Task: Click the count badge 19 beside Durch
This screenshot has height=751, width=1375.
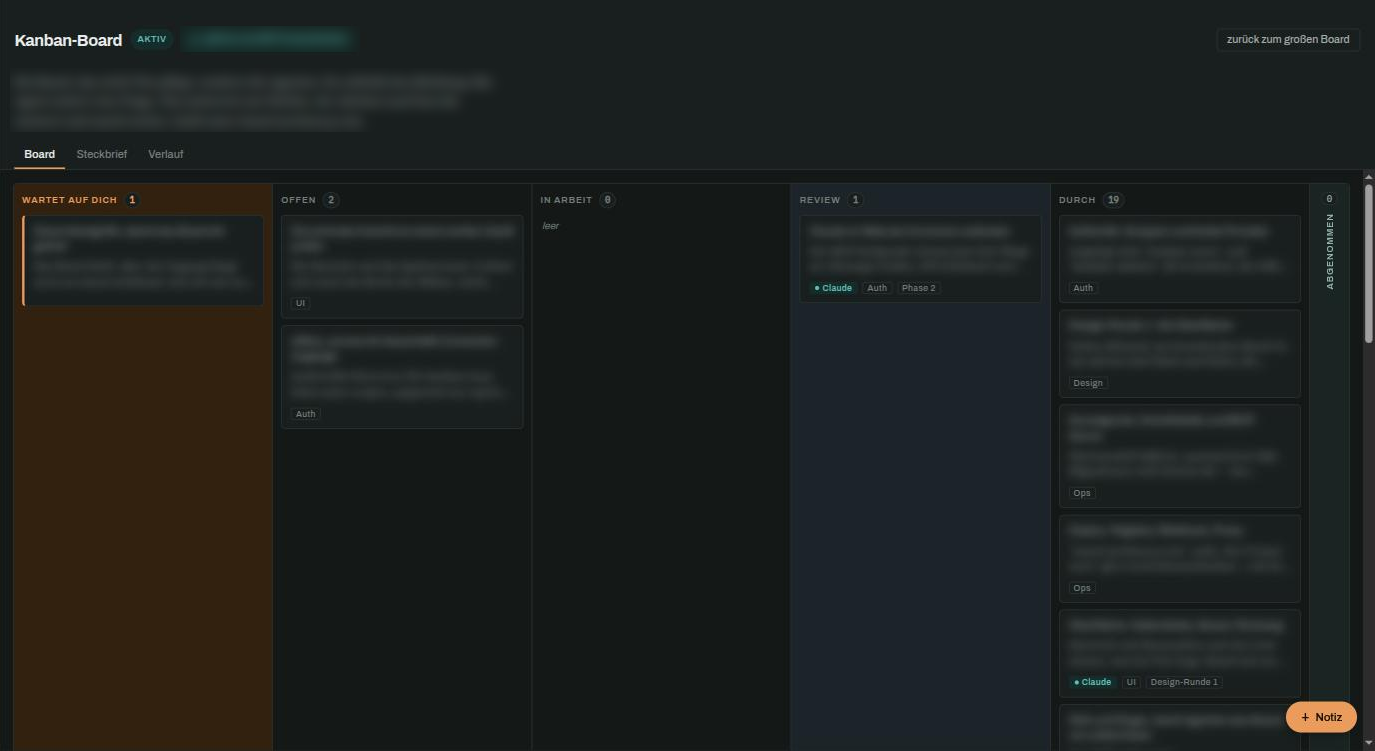Action: (1113, 200)
